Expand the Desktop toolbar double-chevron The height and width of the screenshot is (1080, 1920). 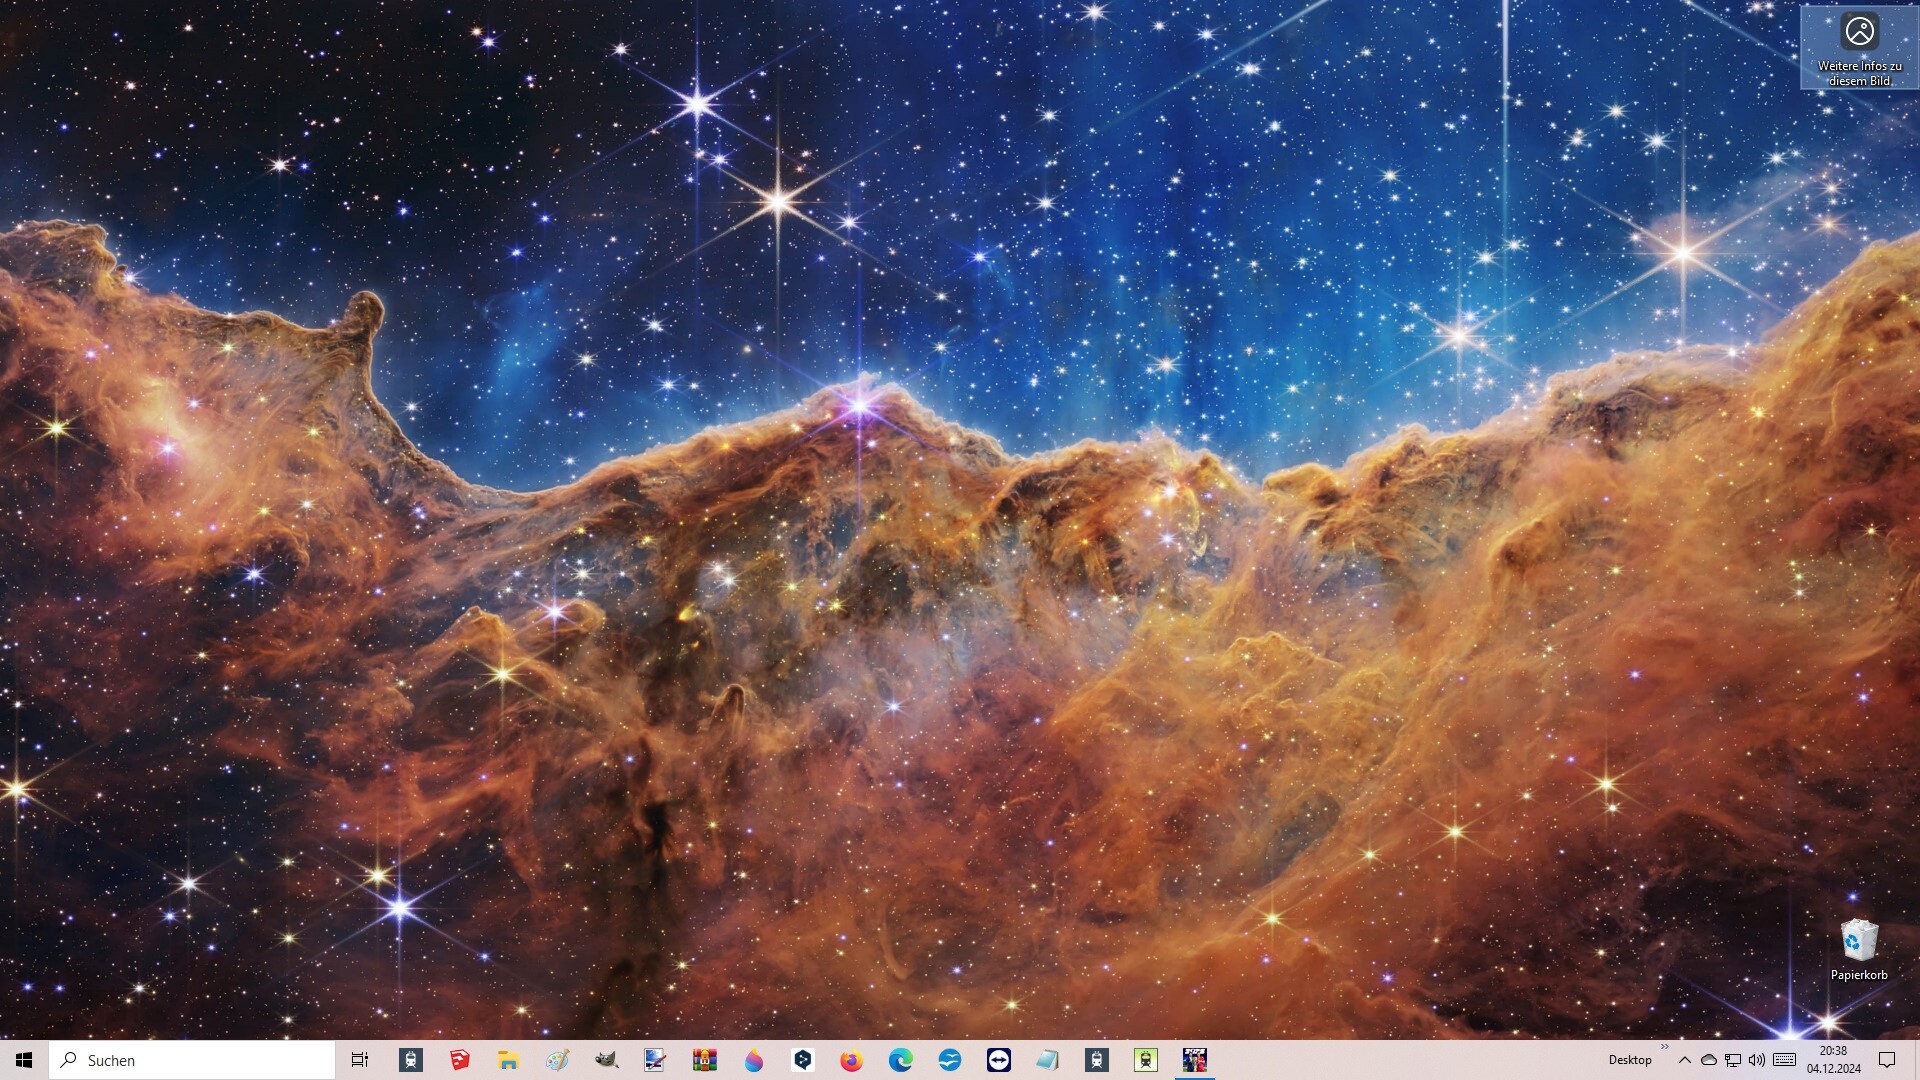pyautogui.click(x=1664, y=1047)
